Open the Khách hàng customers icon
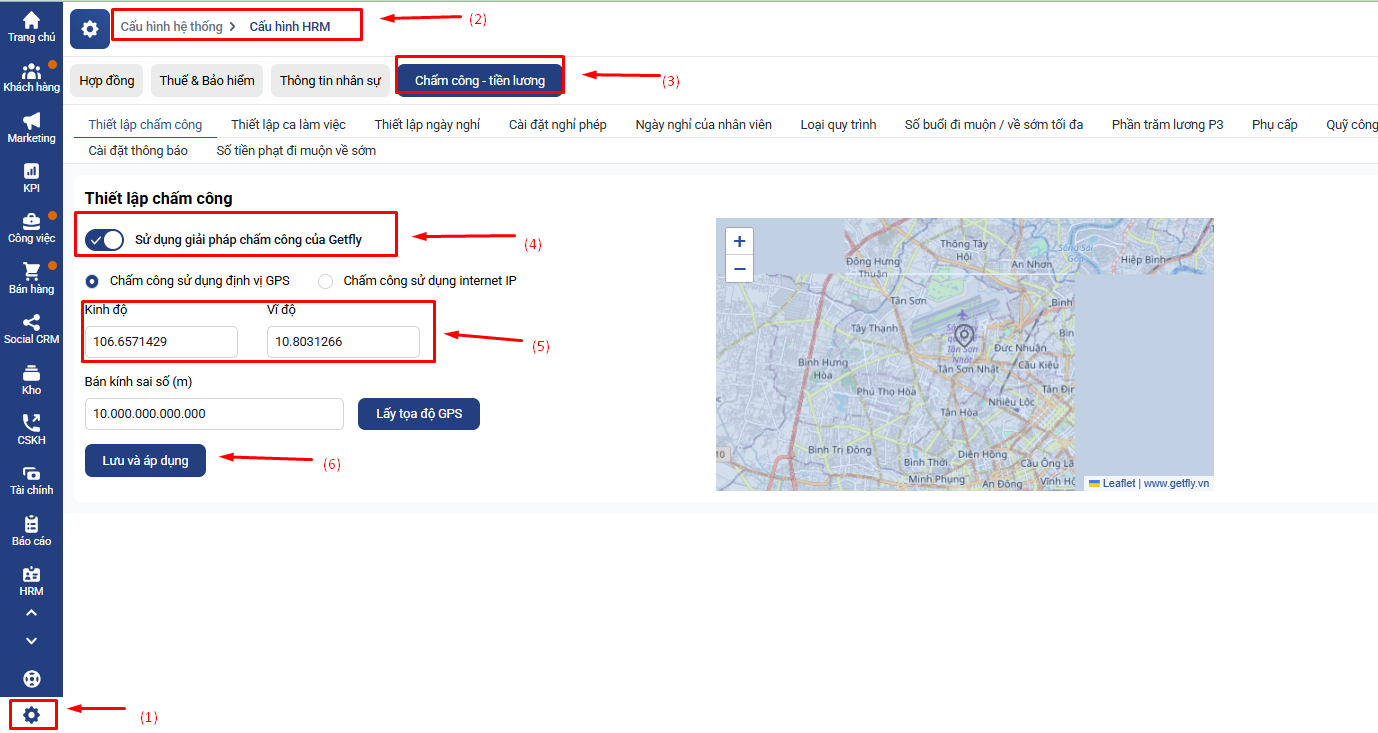The width and height of the screenshot is (1378, 733). click(x=31, y=71)
